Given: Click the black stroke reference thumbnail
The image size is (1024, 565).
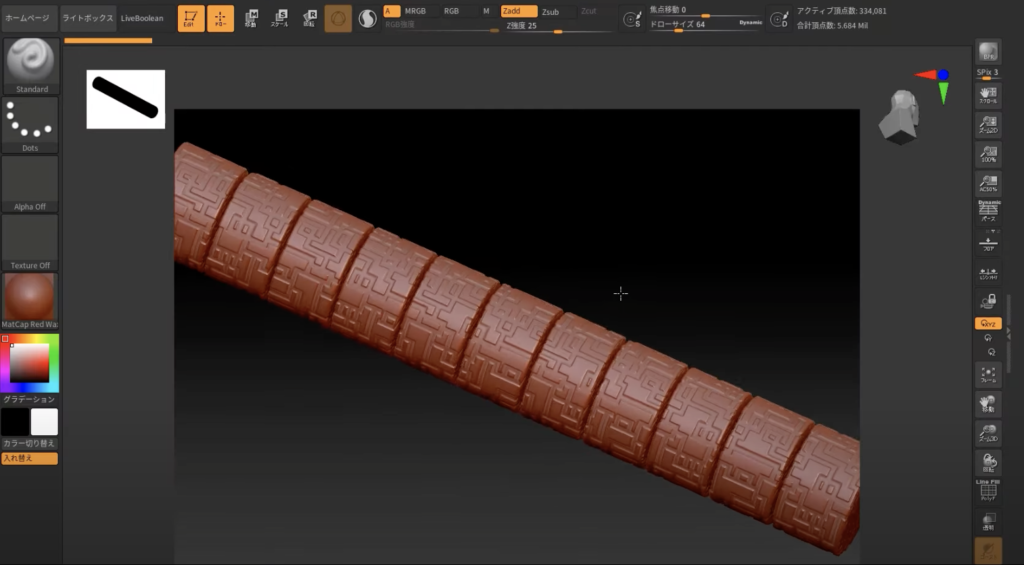Looking at the screenshot, I should pos(125,99).
